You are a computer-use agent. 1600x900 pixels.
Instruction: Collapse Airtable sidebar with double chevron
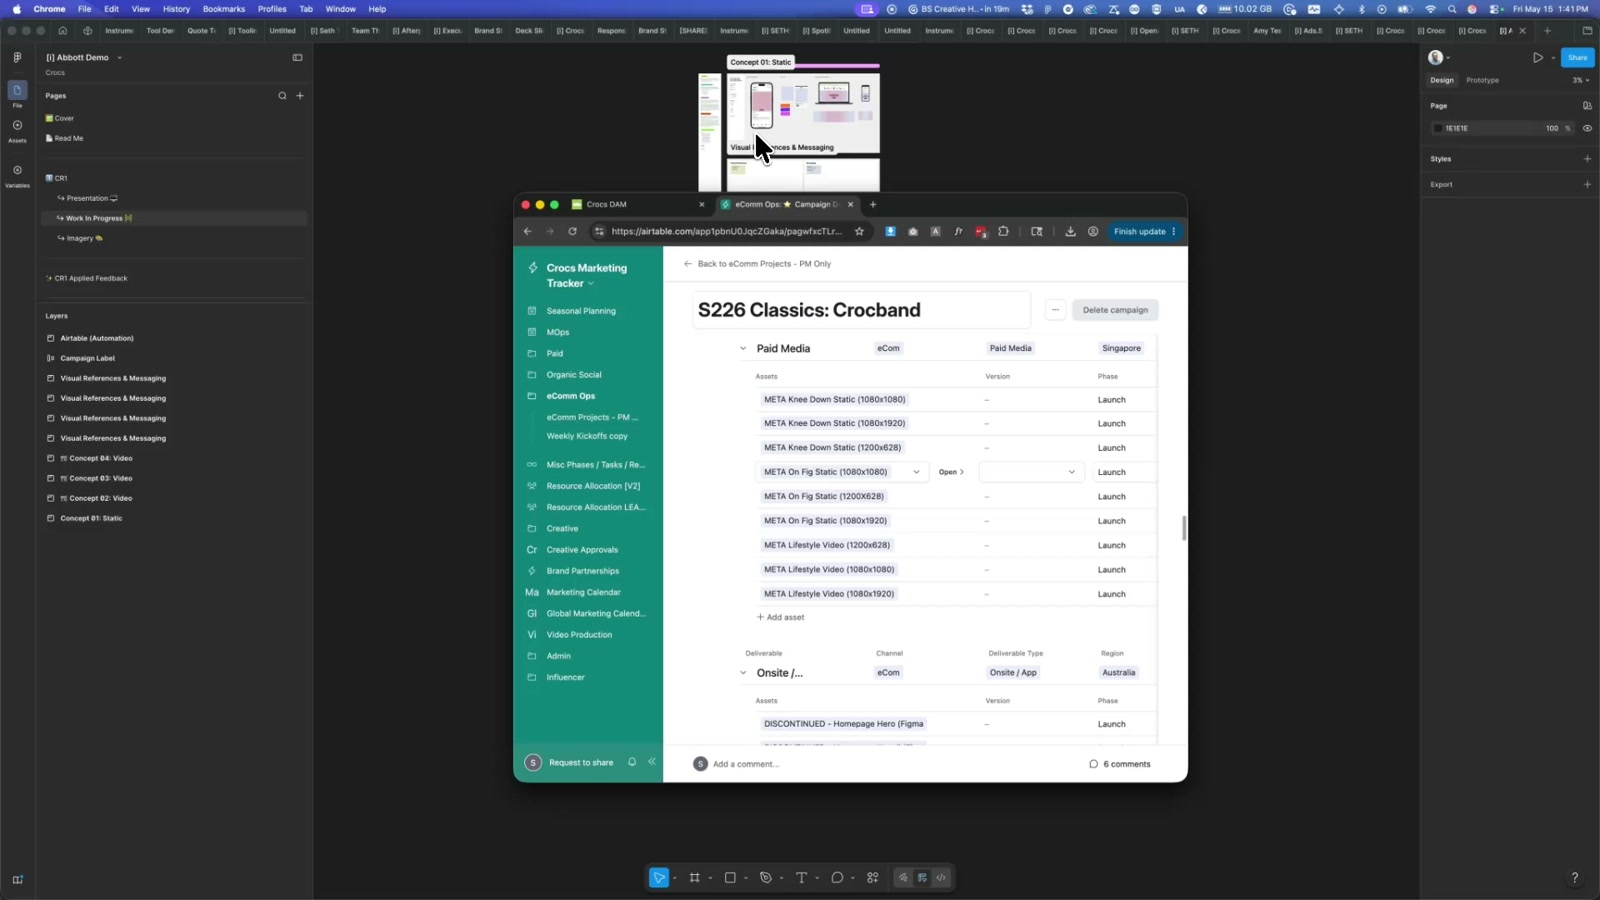click(x=652, y=762)
